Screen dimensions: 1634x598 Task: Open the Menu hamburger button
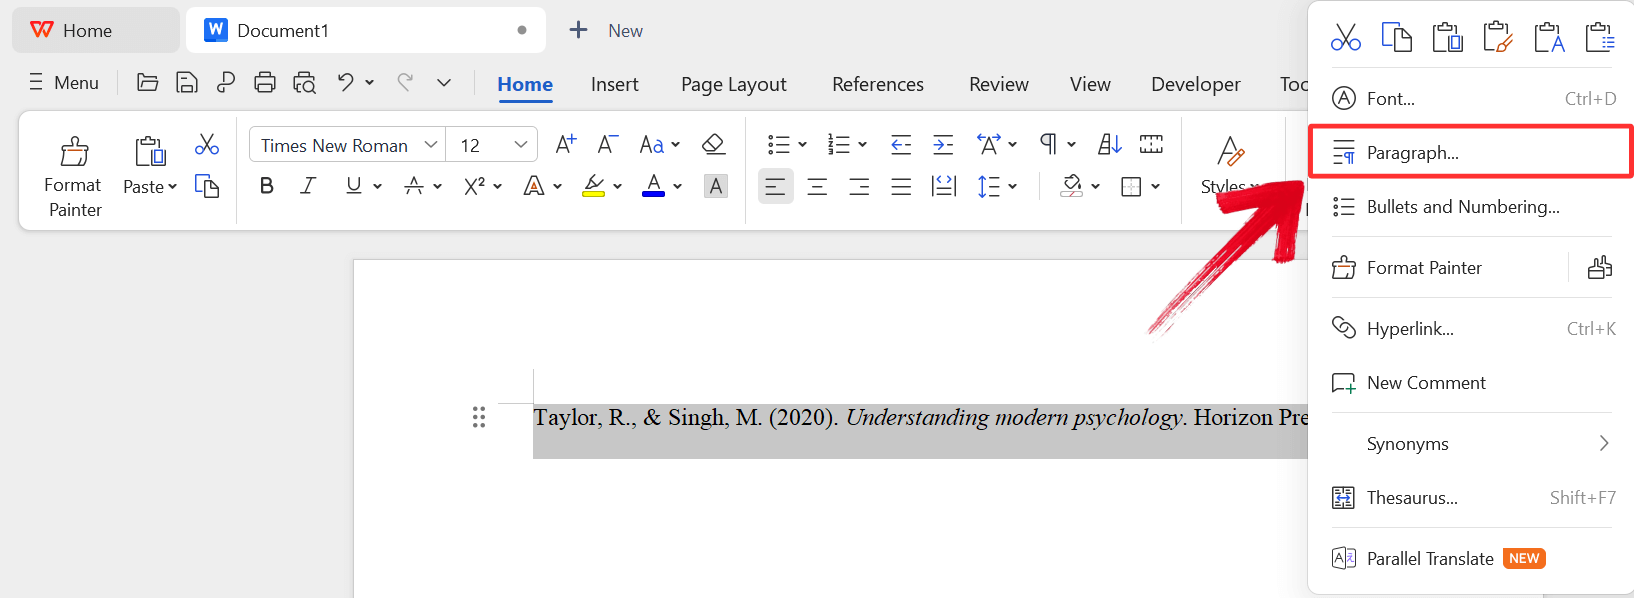point(64,82)
